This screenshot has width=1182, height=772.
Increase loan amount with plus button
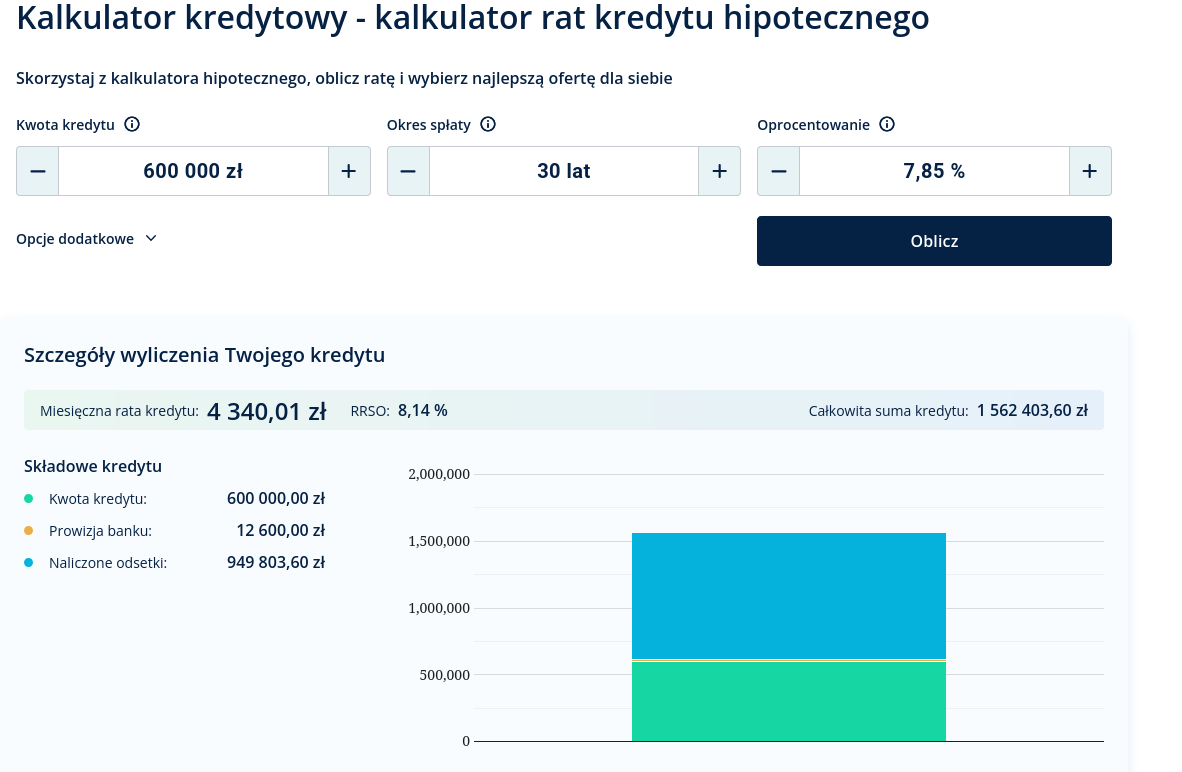point(349,171)
